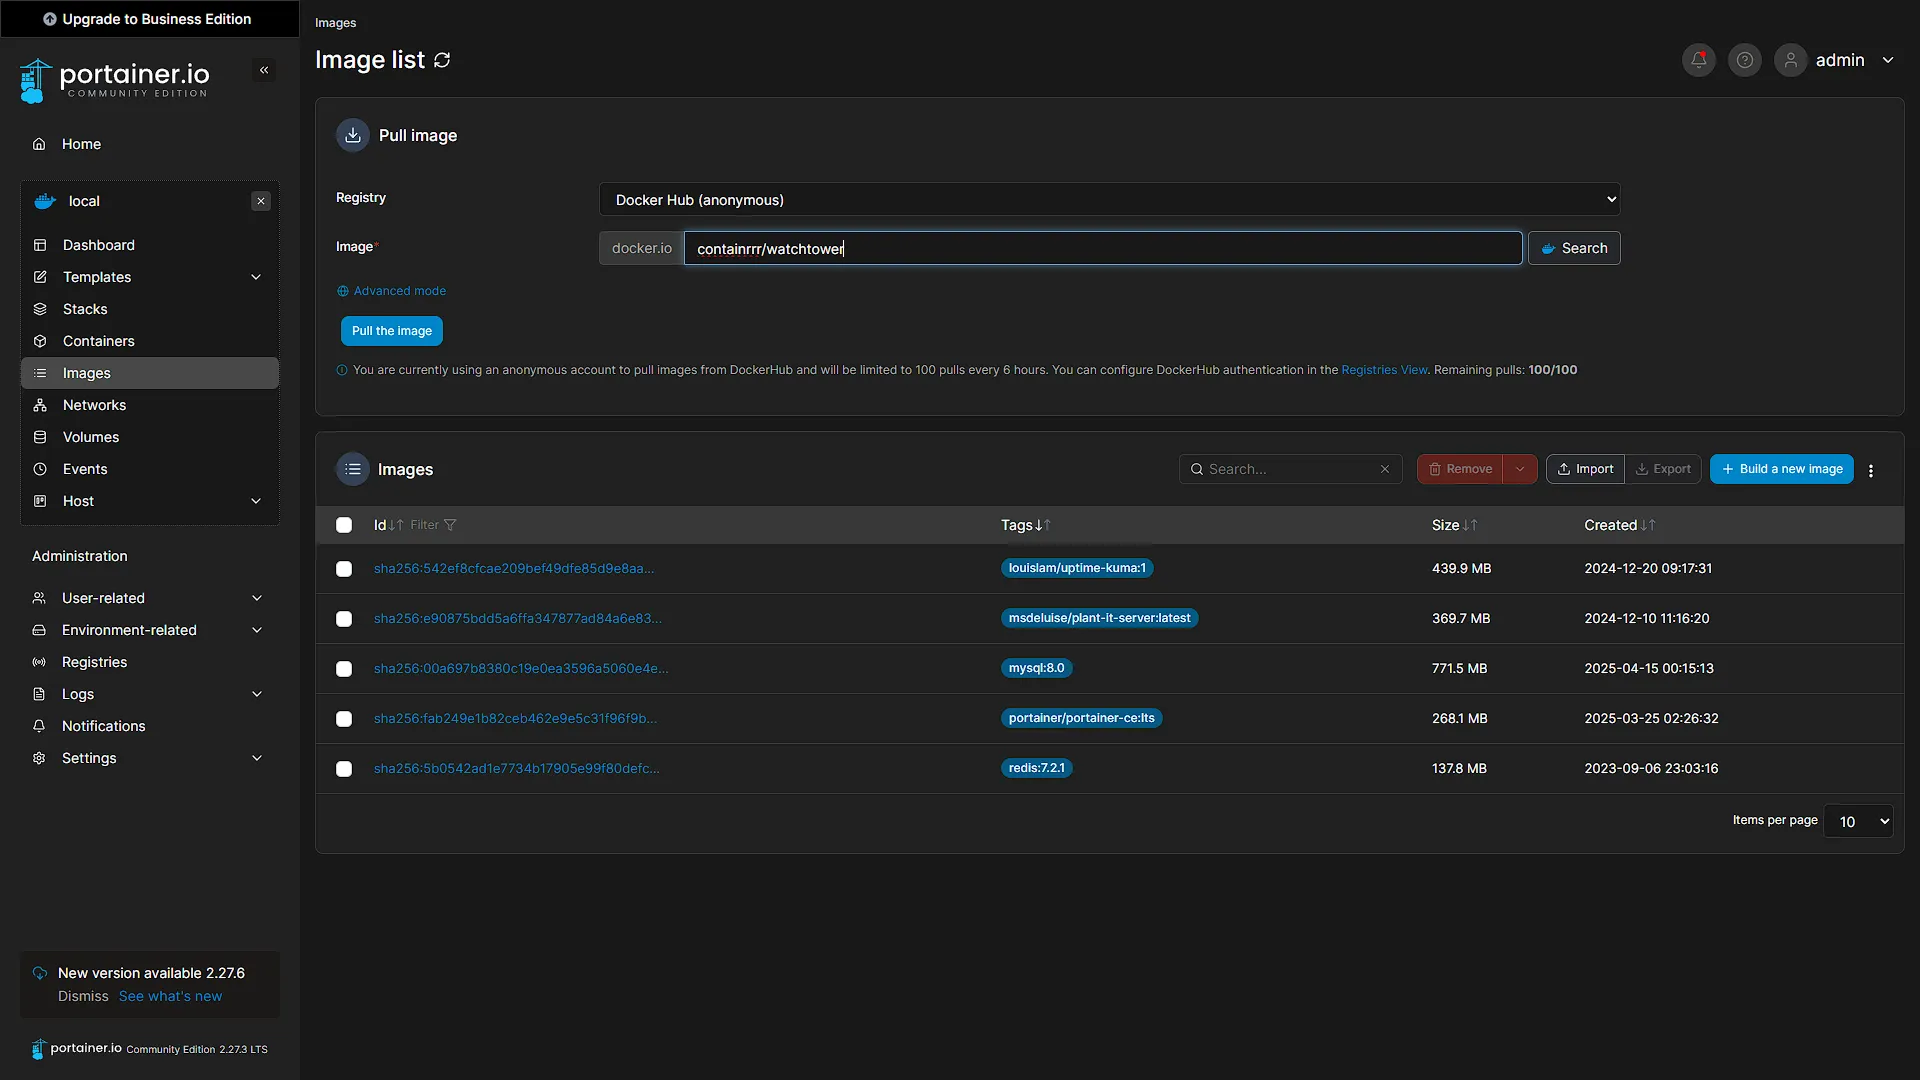Expand the Environment-related section chevron
Screen dimensions: 1920x1080
pyautogui.click(x=256, y=630)
